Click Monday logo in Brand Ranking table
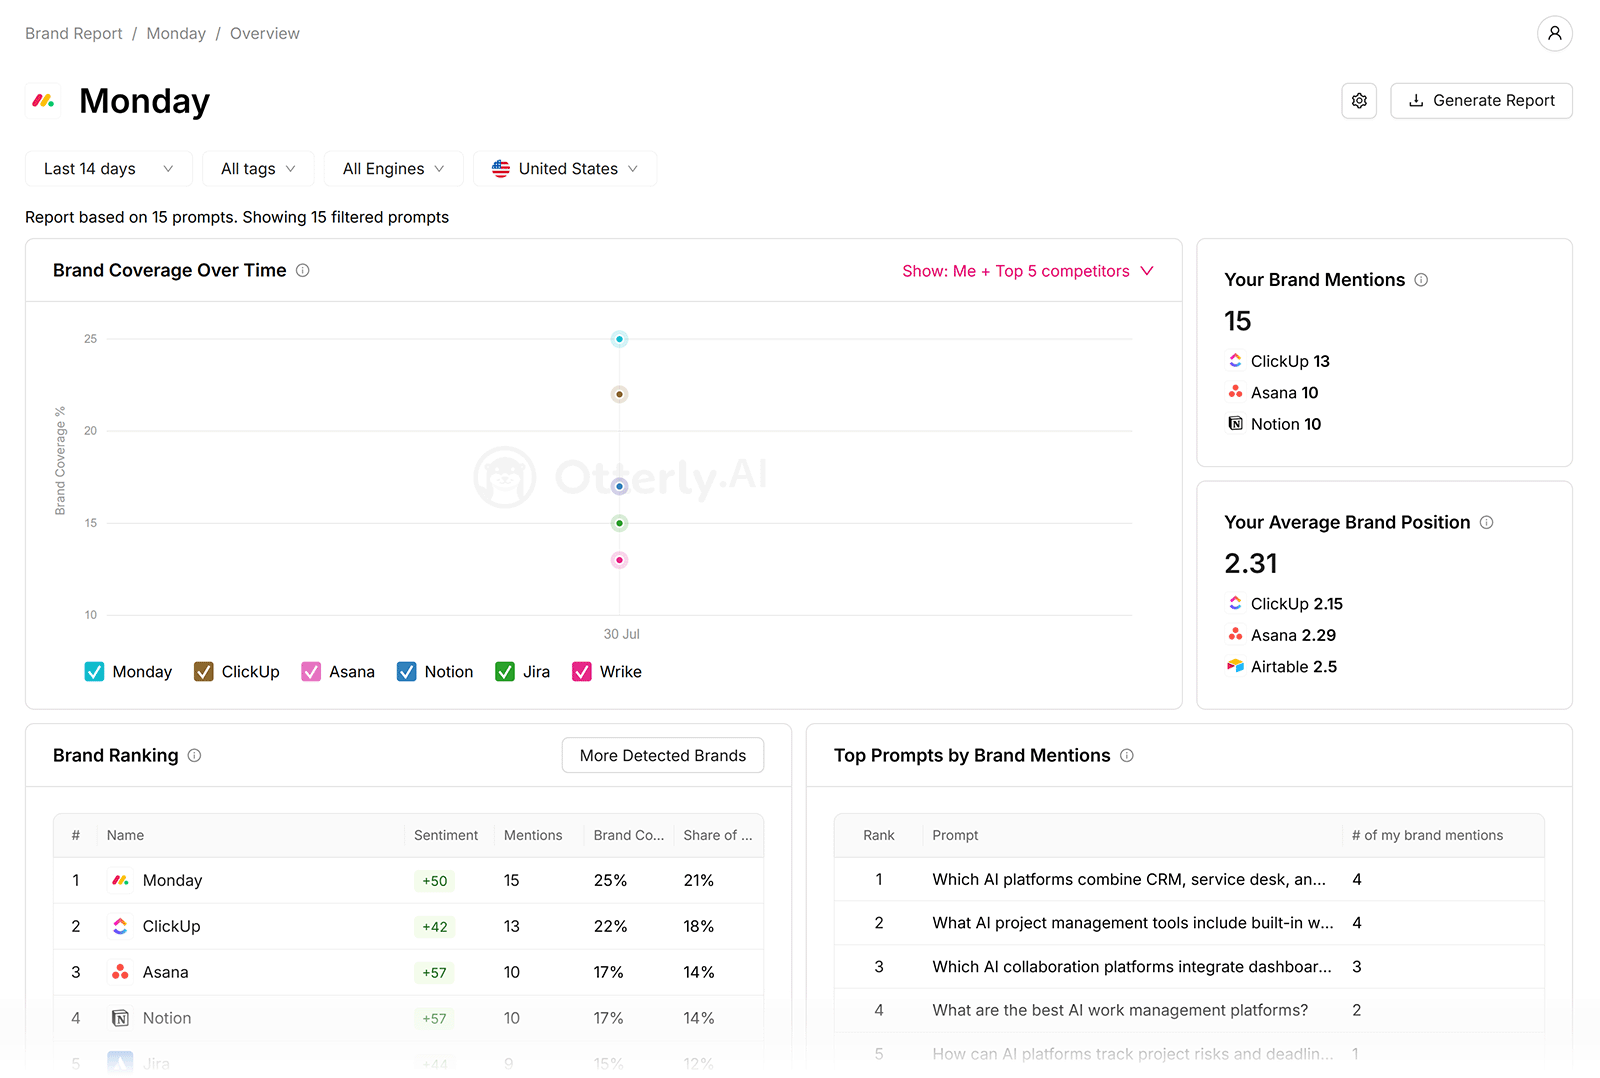This screenshot has height=1078, width=1600. click(x=120, y=880)
